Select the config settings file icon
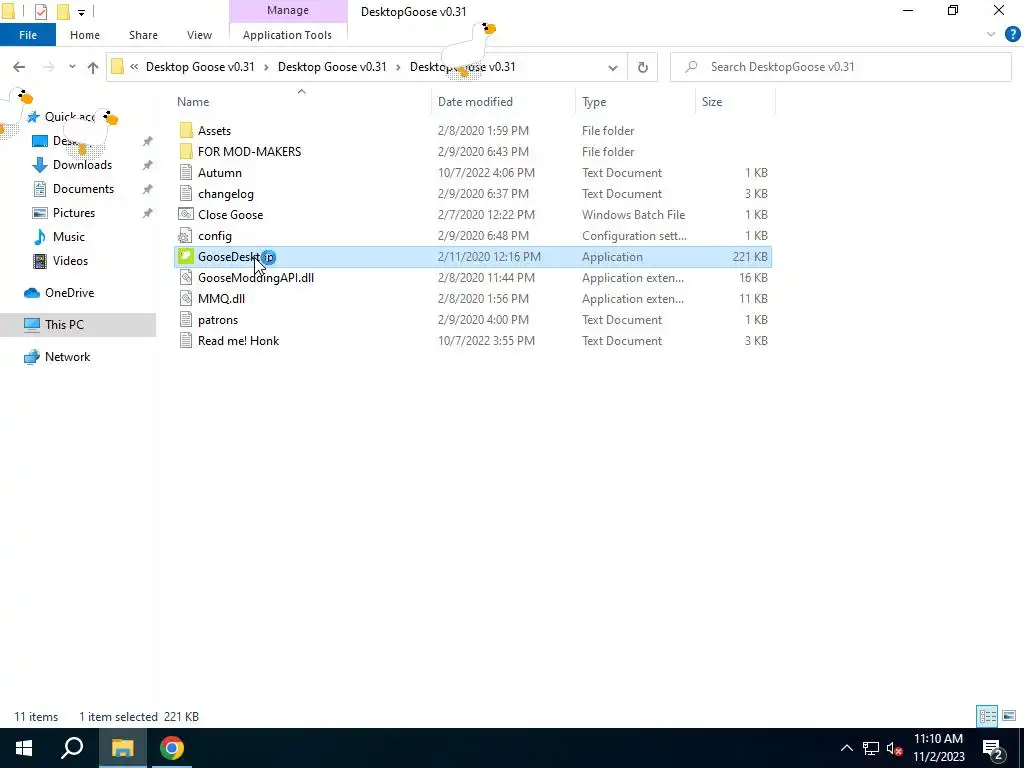This screenshot has height=768, width=1024. tap(186, 236)
